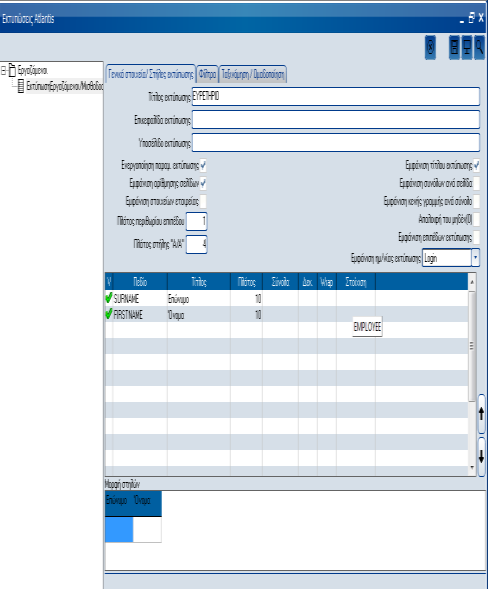Click the Τίτλος εκτύπωσης field containing ΕΥΡΕΤΗΡΙΟ
Image resolution: width=488 pixels, height=589 pixels.
pyautogui.click(x=336, y=97)
